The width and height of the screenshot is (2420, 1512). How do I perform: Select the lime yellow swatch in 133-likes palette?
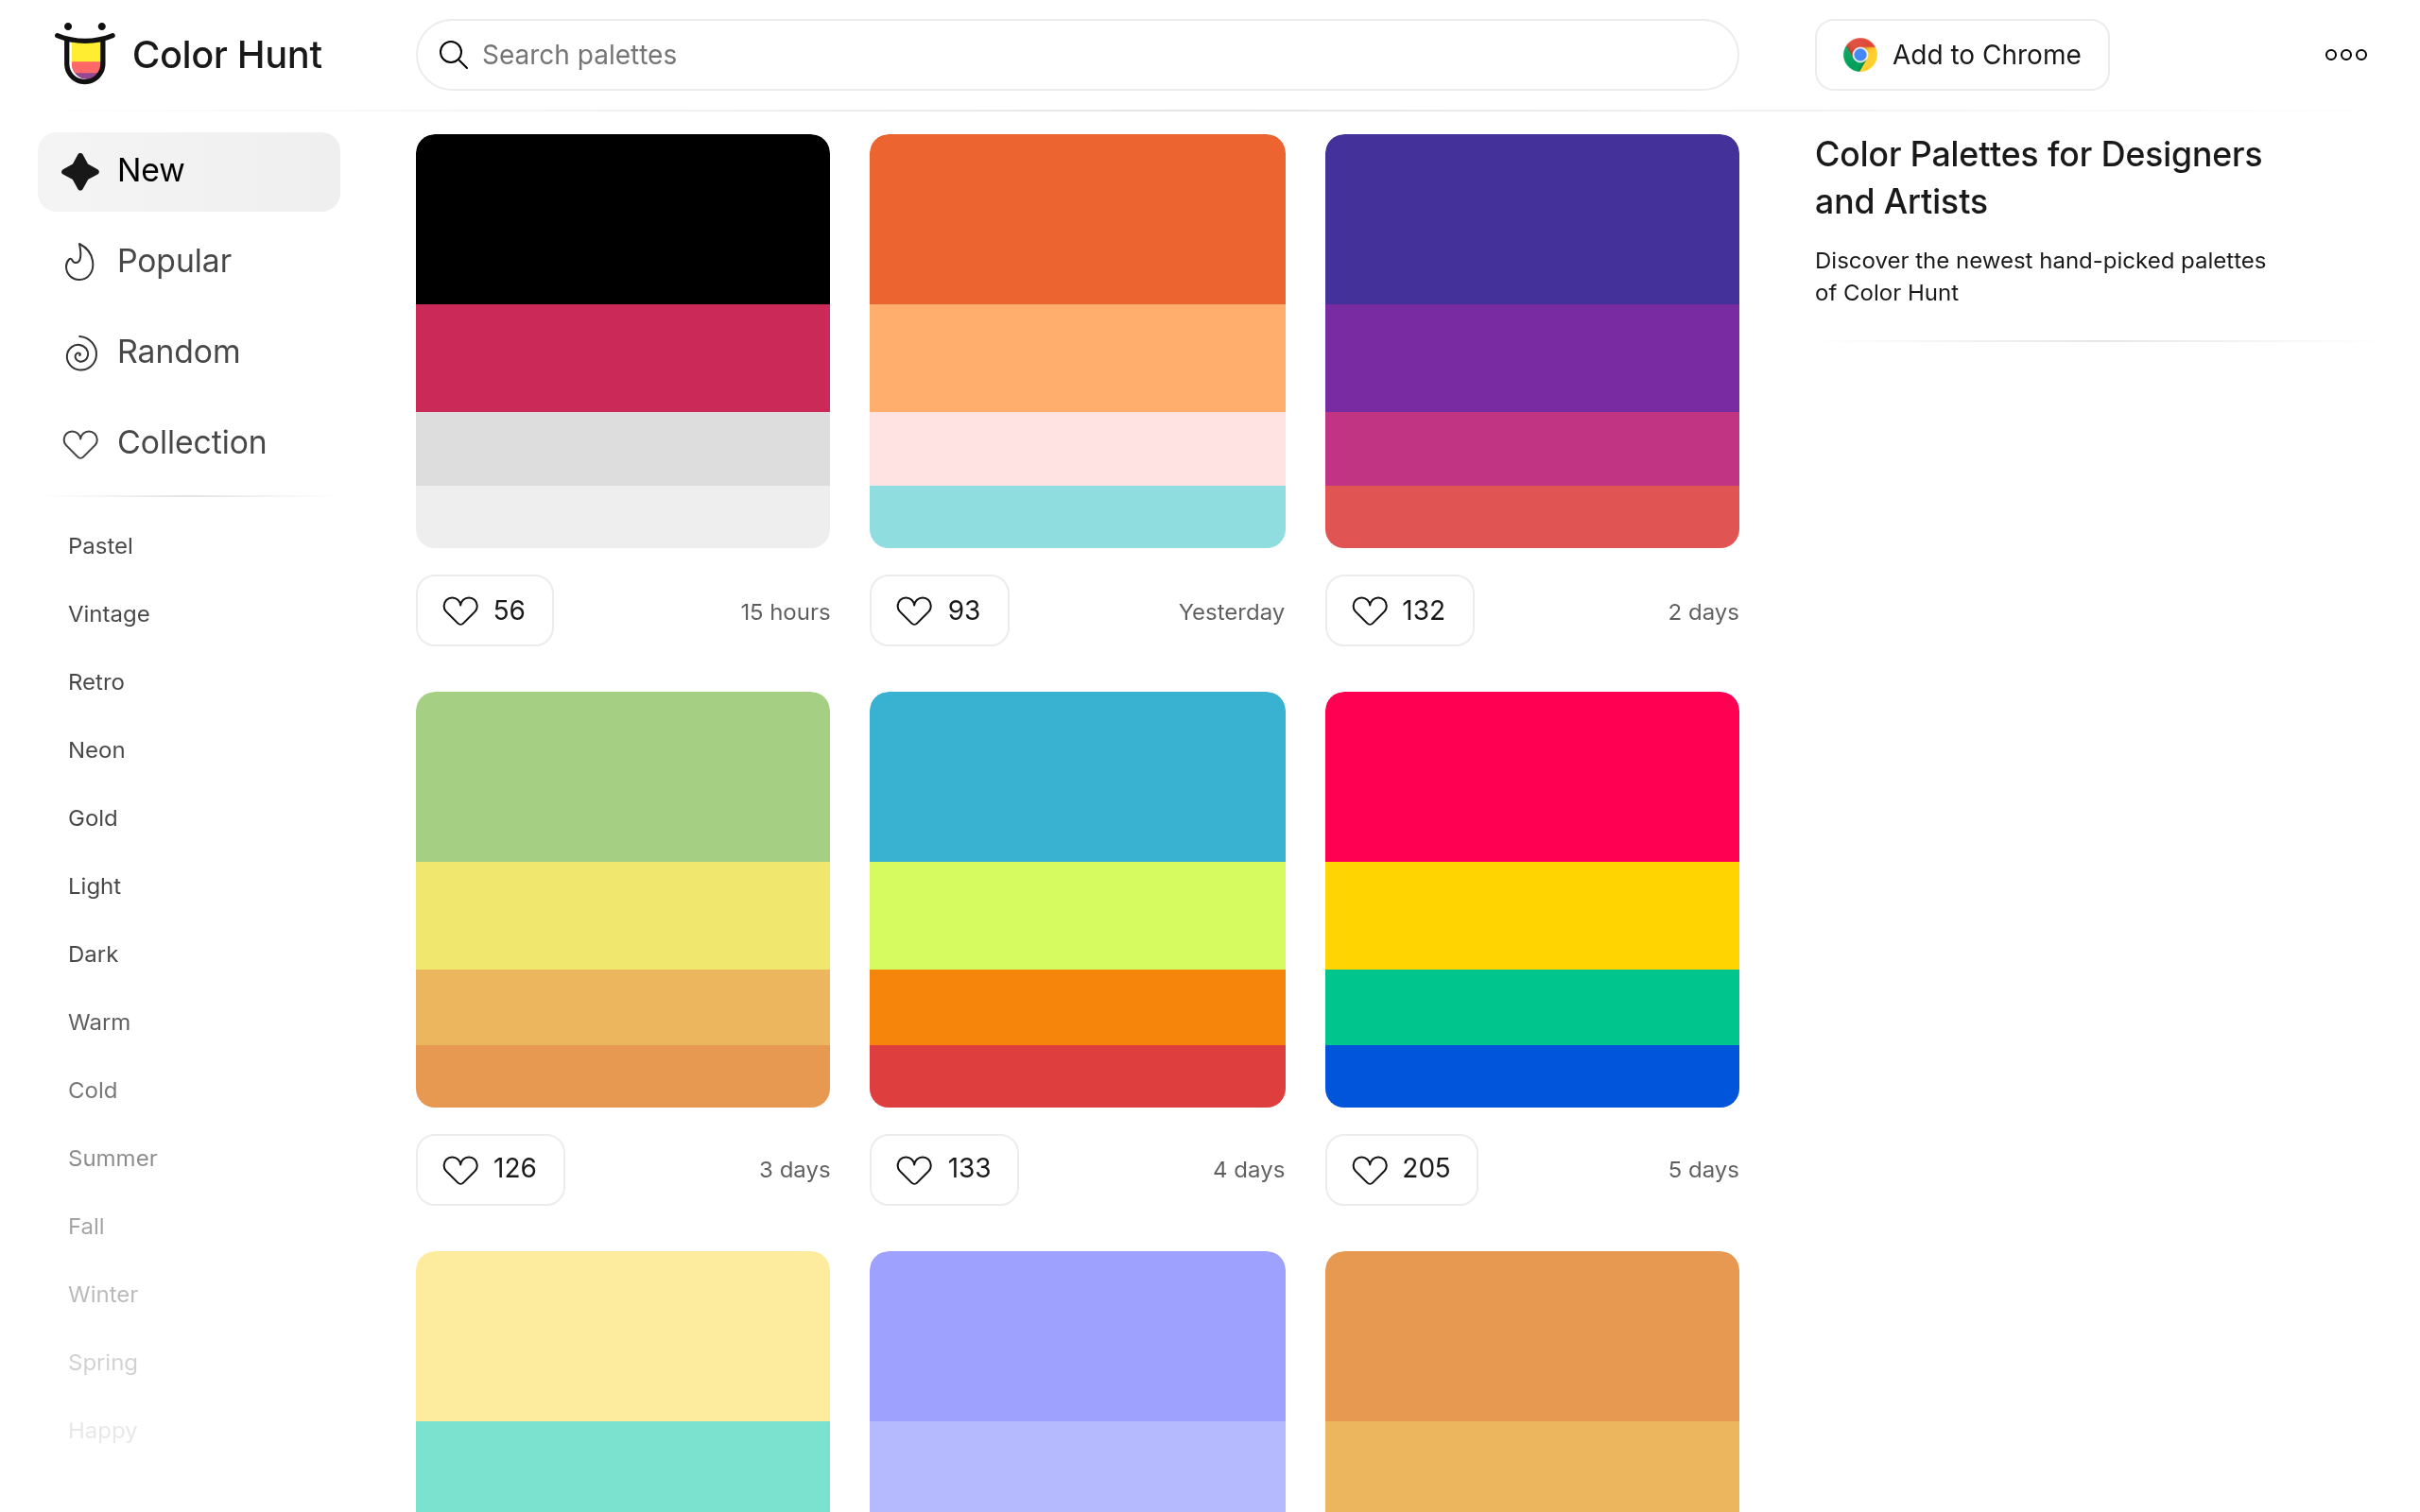(x=1077, y=916)
